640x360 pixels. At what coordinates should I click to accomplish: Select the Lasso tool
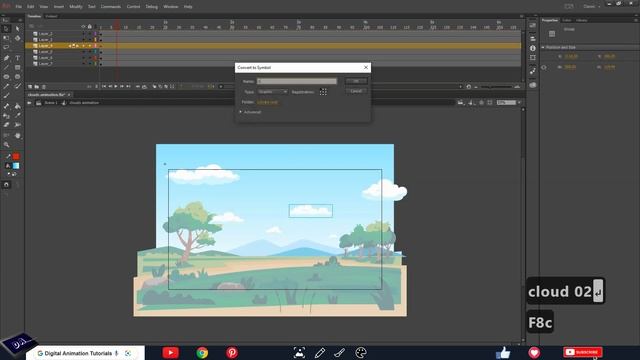click(6, 48)
